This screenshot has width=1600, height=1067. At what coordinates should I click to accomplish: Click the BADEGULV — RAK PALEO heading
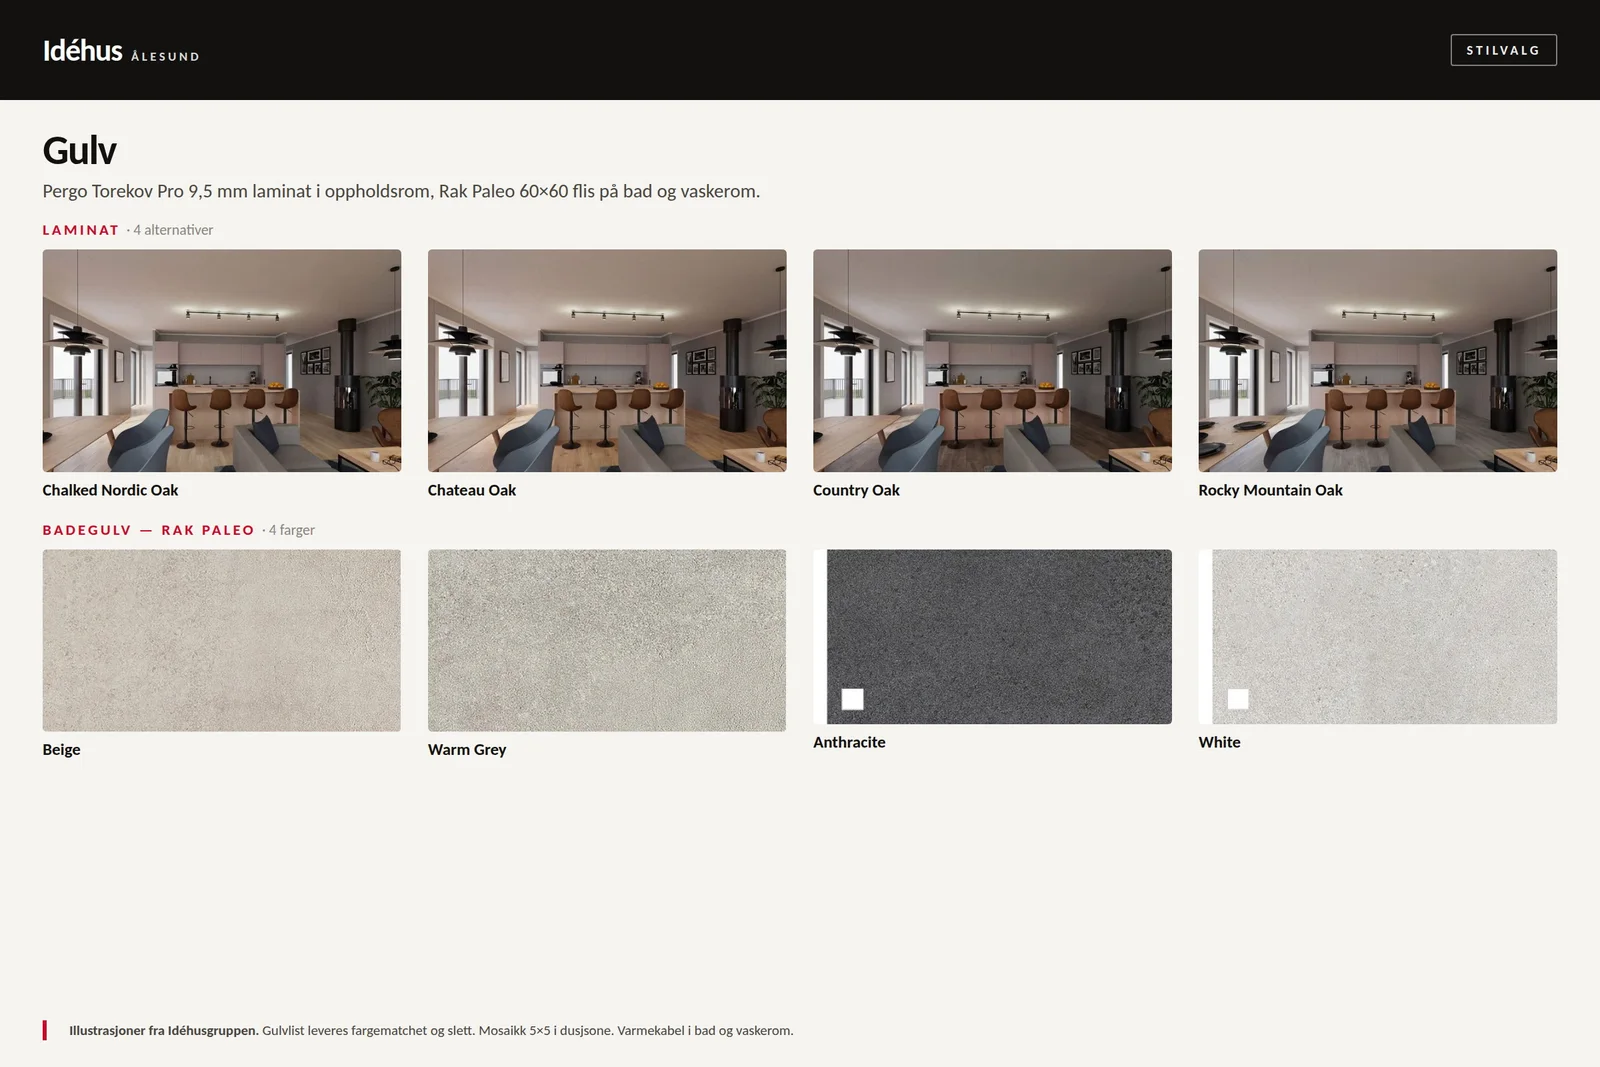coord(148,530)
